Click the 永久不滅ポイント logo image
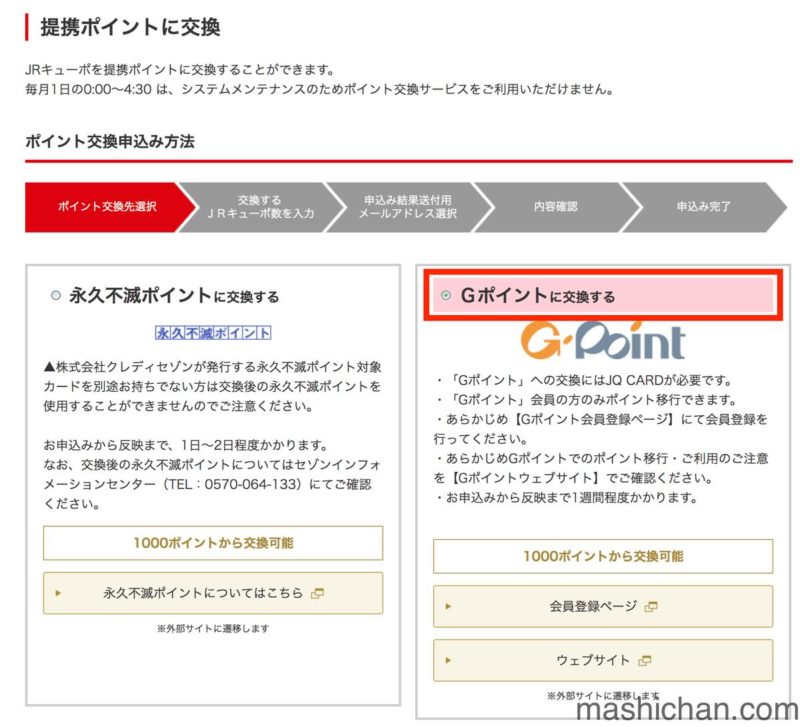 213,333
